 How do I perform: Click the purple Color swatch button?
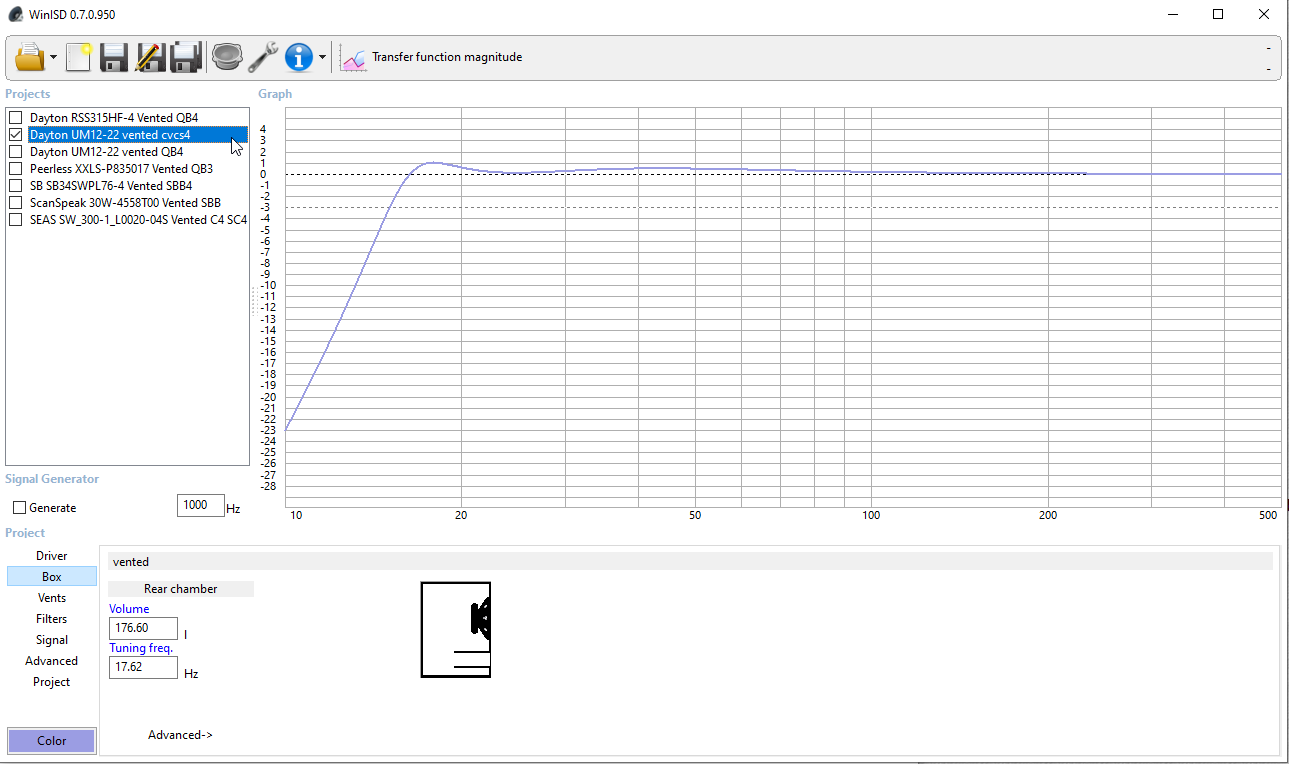click(52, 741)
